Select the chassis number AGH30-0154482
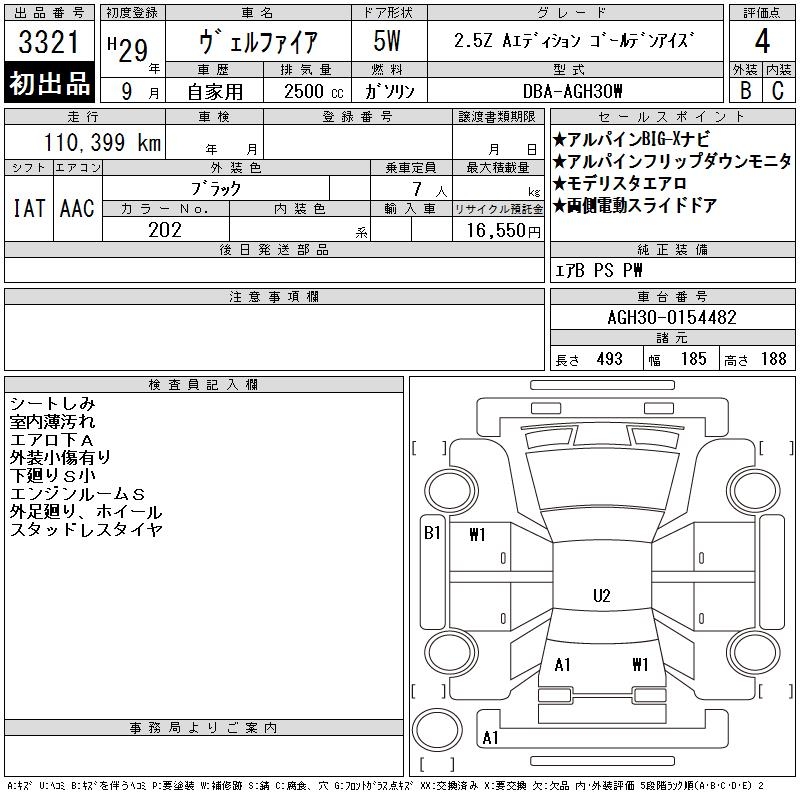 (x=672, y=317)
